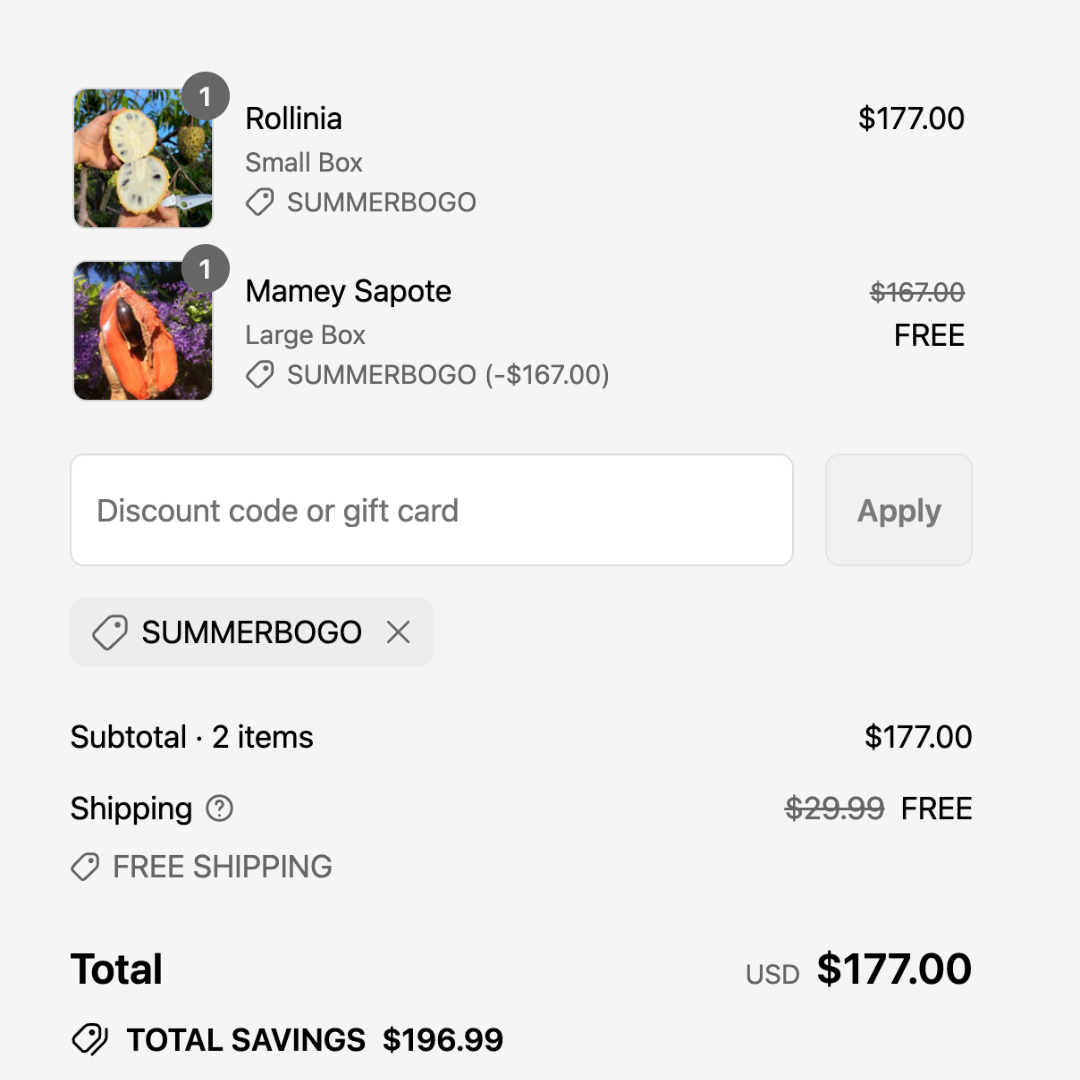Remove the SUMMERBOGO discount code
The width and height of the screenshot is (1080, 1080).
tap(398, 632)
